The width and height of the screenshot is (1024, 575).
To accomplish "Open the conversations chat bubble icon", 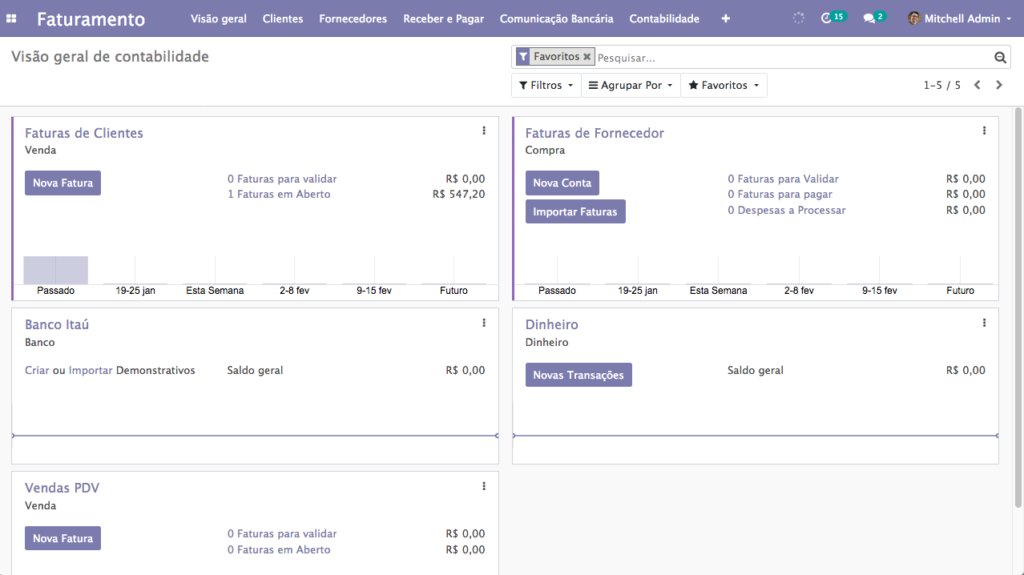I will (874, 18).
